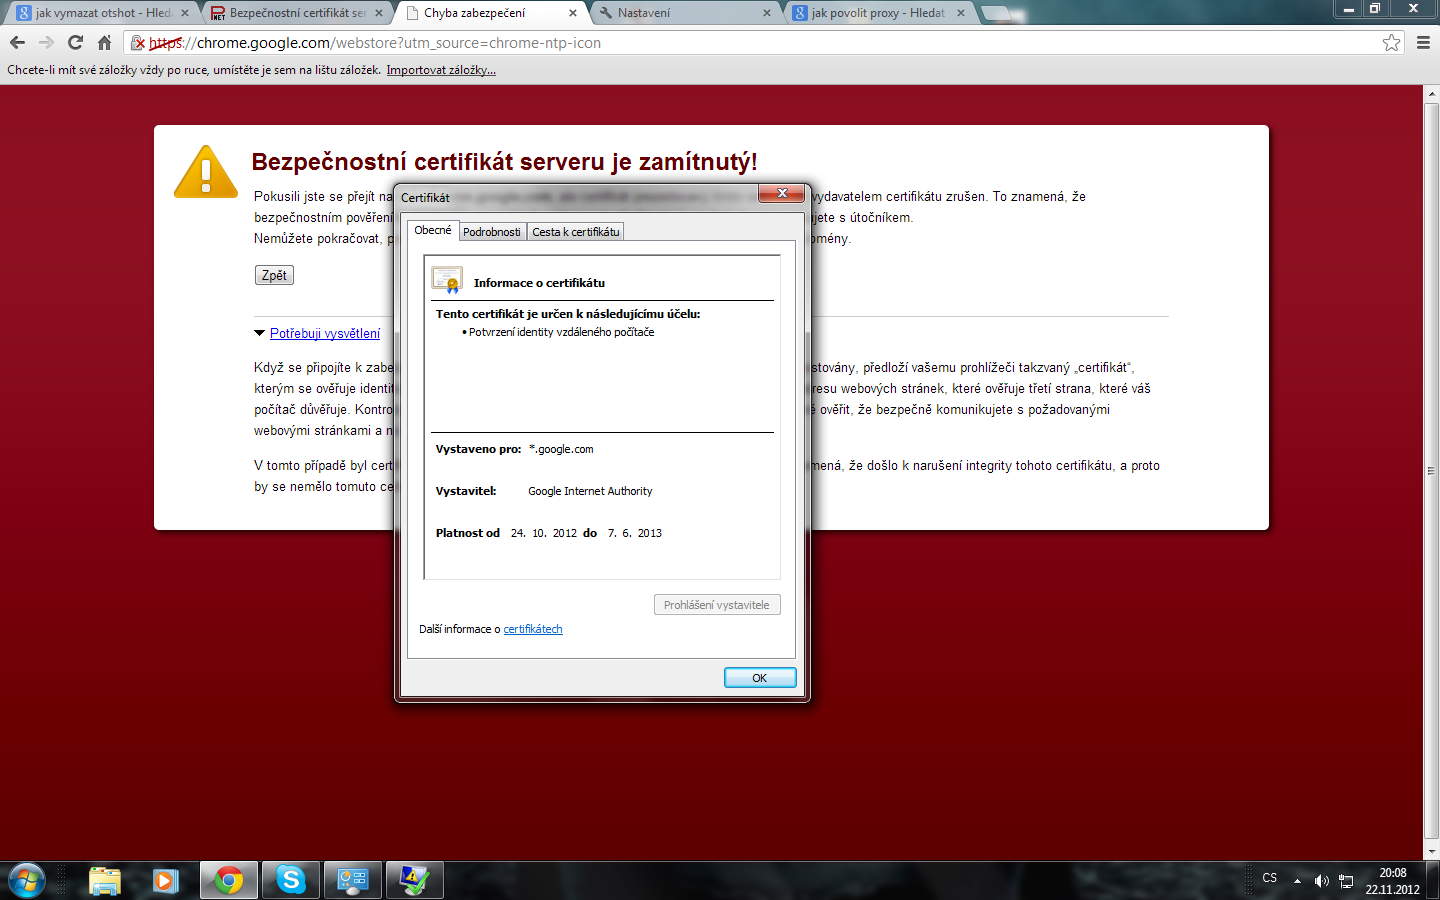Image resolution: width=1440 pixels, height=900 pixels.
Task: Open the home page with the house icon
Action: coord(104,43)
